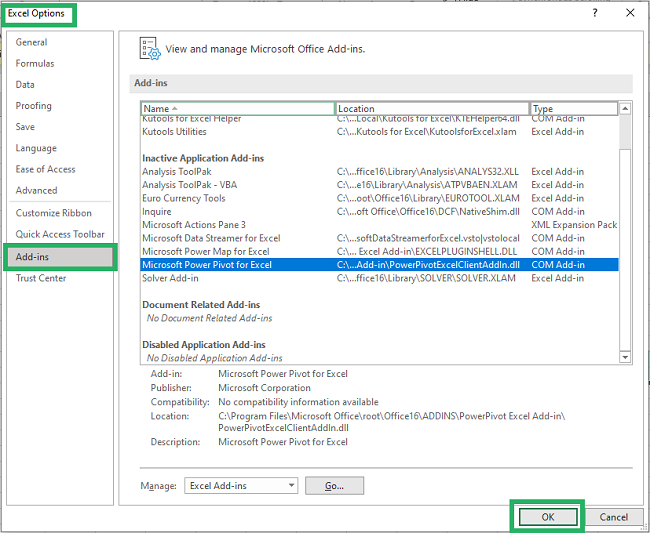The image size is (650, 533).
Task: Click the Go... button
Action: pyautogui.click(x=334, y=485)
